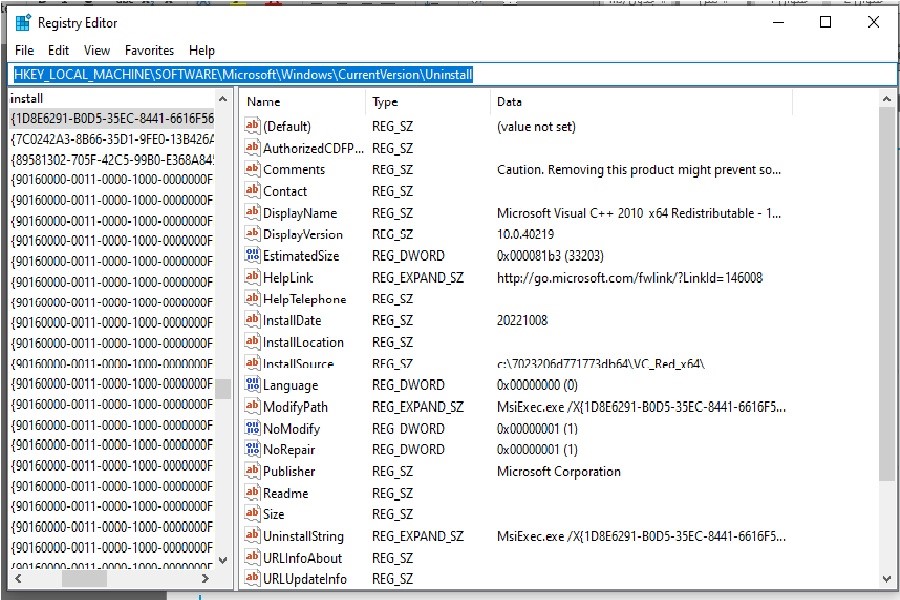Click the DWORD icon beside Language

tap(252, 385)
